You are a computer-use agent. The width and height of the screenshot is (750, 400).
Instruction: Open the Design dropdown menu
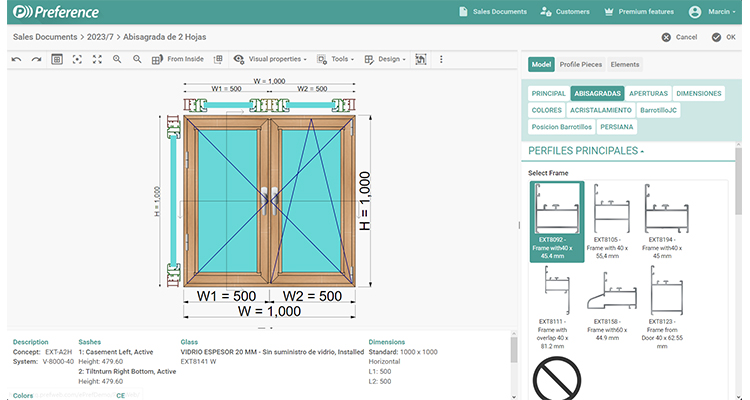tap(385, 59)
